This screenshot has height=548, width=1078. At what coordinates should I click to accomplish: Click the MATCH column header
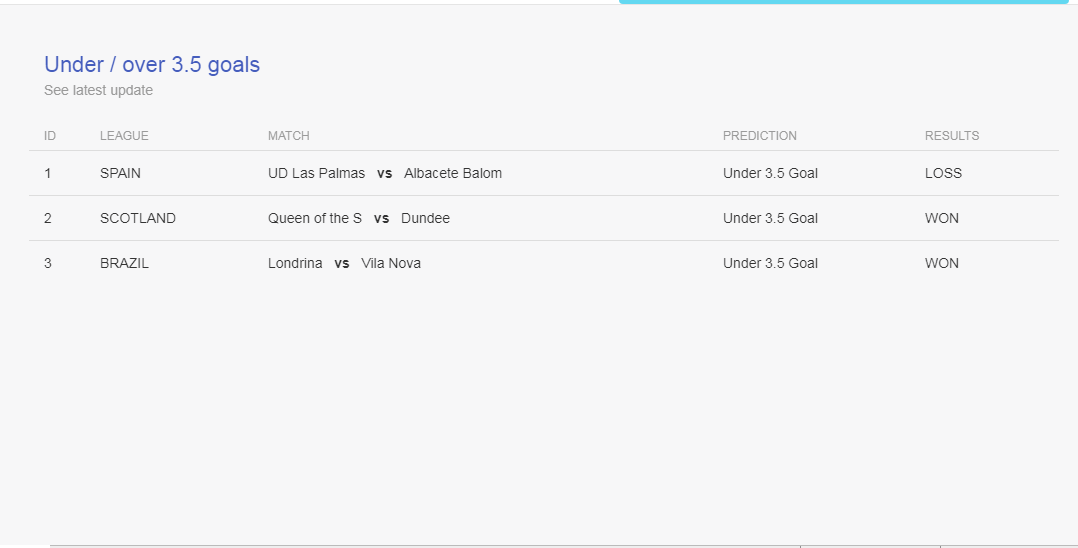289,136
